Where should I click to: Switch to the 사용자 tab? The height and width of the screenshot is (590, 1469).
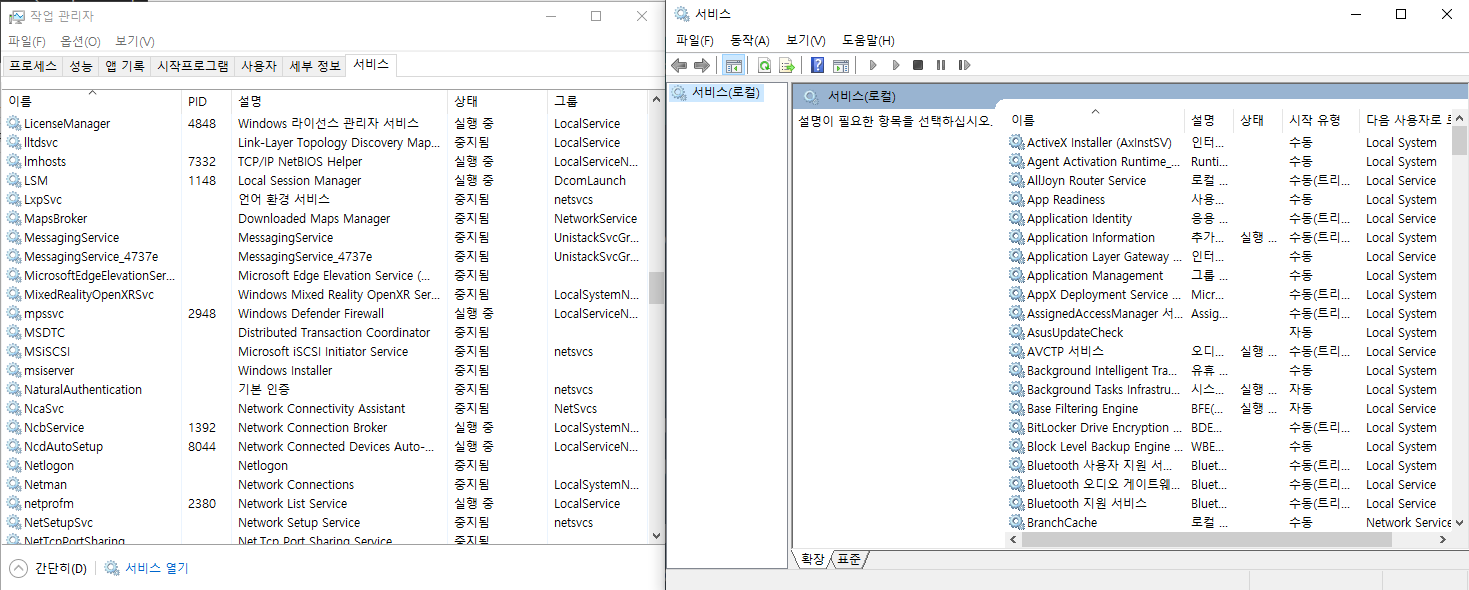(259, 66)
